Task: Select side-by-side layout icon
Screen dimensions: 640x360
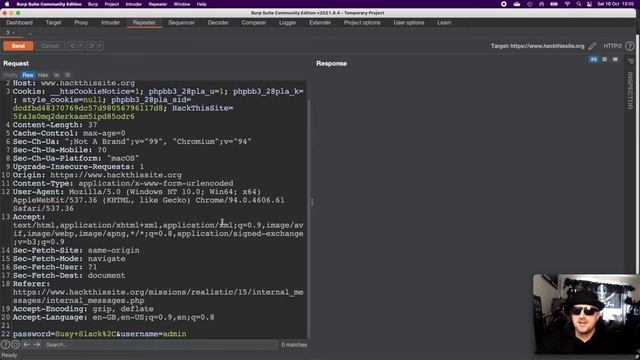Action: tap(593, 60)
